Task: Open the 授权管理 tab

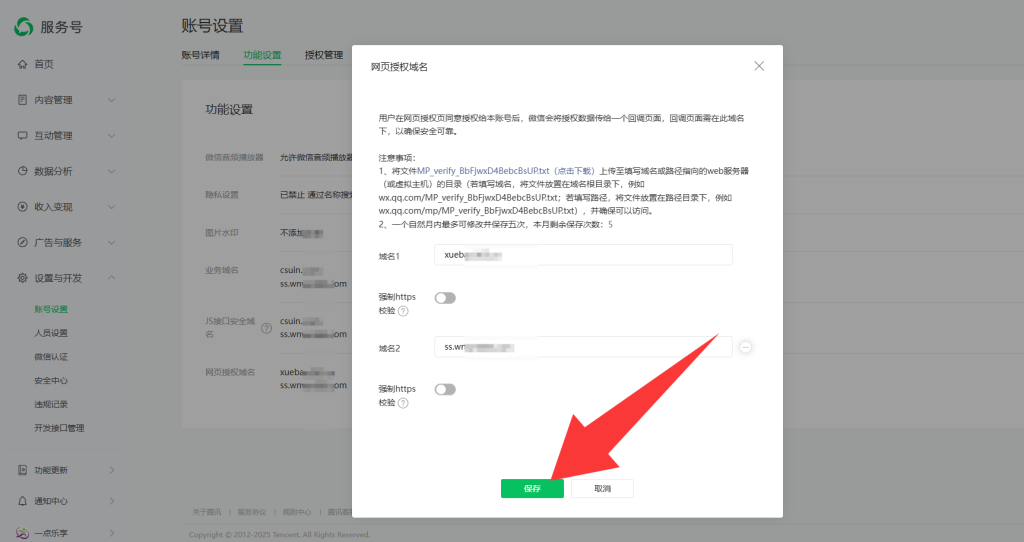Action: point(323,55)
